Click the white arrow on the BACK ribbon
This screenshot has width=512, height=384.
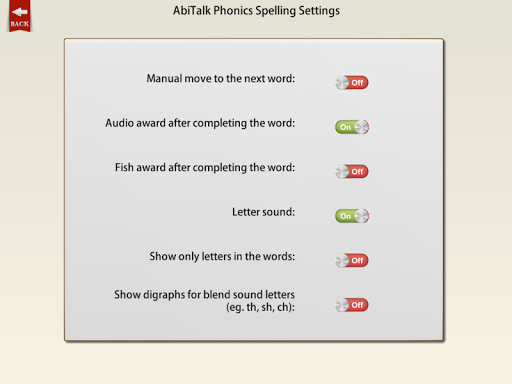(x=20, y=12)
